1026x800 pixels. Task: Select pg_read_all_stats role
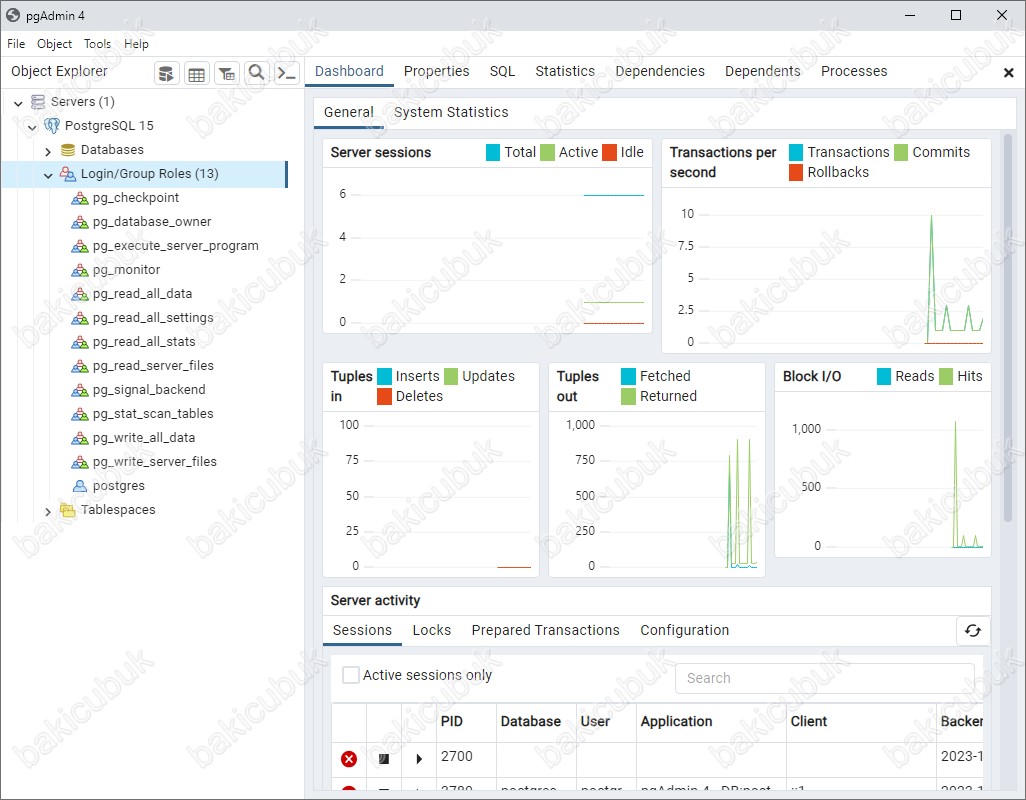coord(144,342)
